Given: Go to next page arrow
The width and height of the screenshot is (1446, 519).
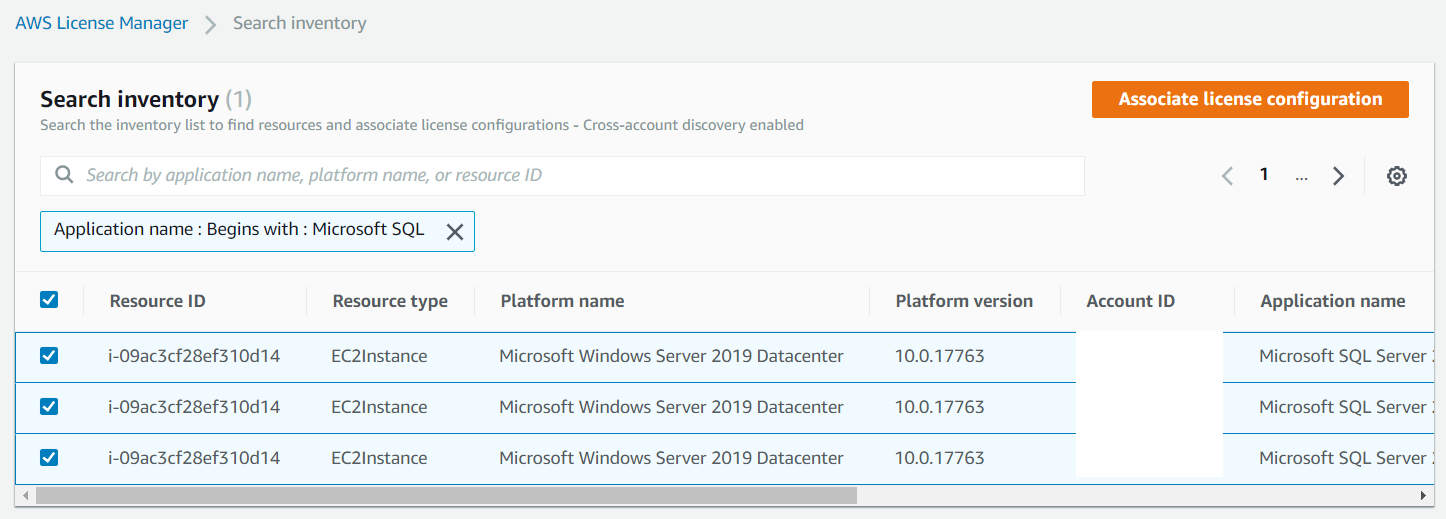Looking at the screenshot, I should pos(1338,176).
